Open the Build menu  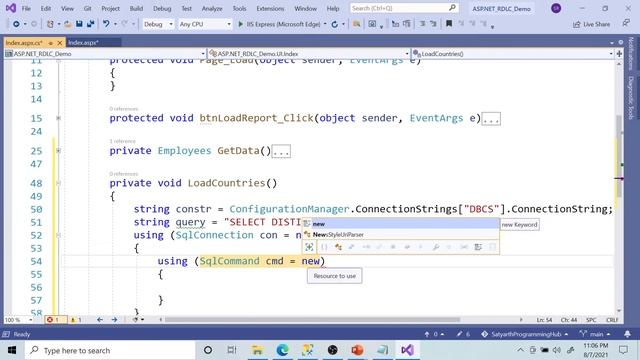coord(136,8)
